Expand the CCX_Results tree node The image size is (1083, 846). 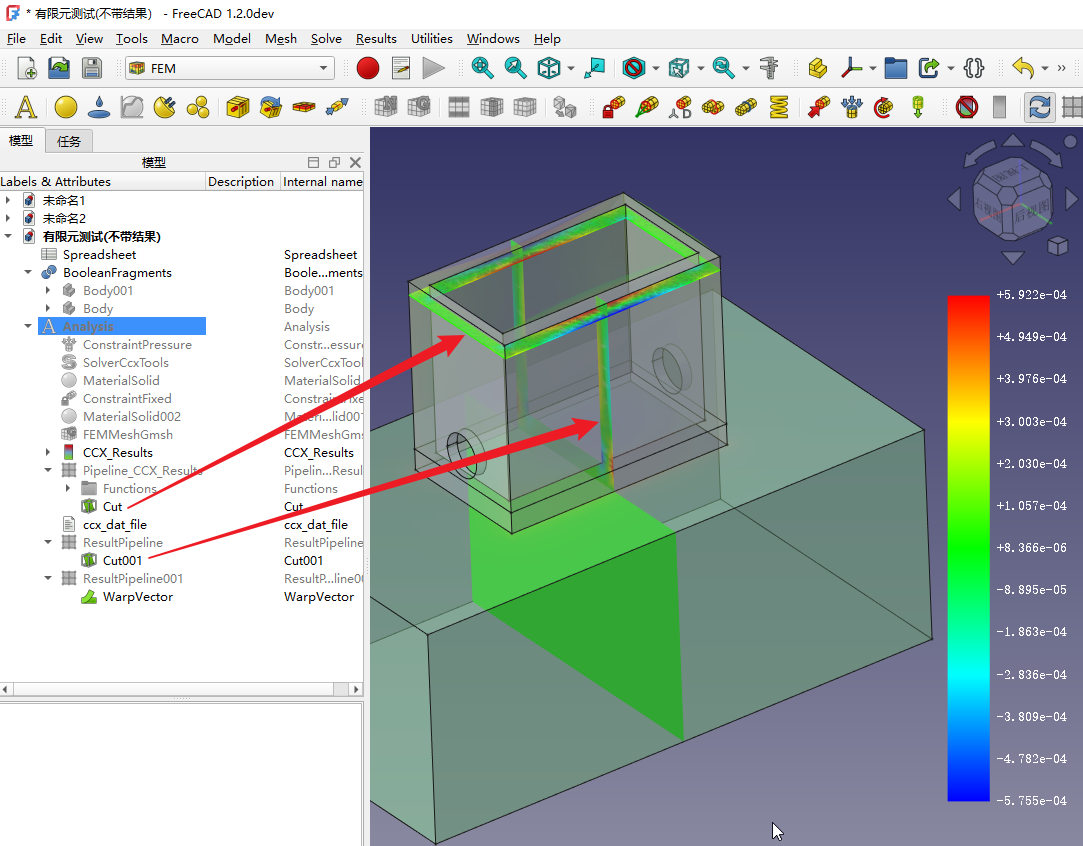click(x=47, y=453)
